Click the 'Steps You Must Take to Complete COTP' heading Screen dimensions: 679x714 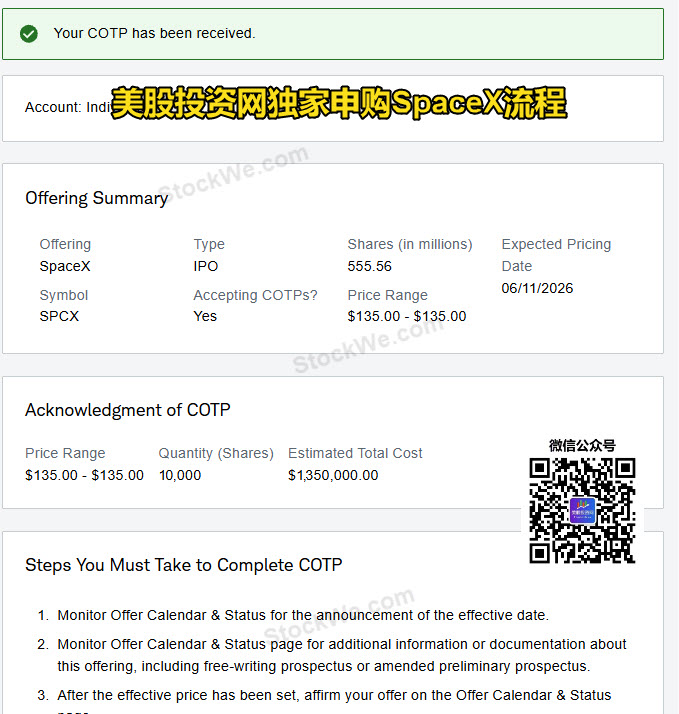(x=184, y=565)
